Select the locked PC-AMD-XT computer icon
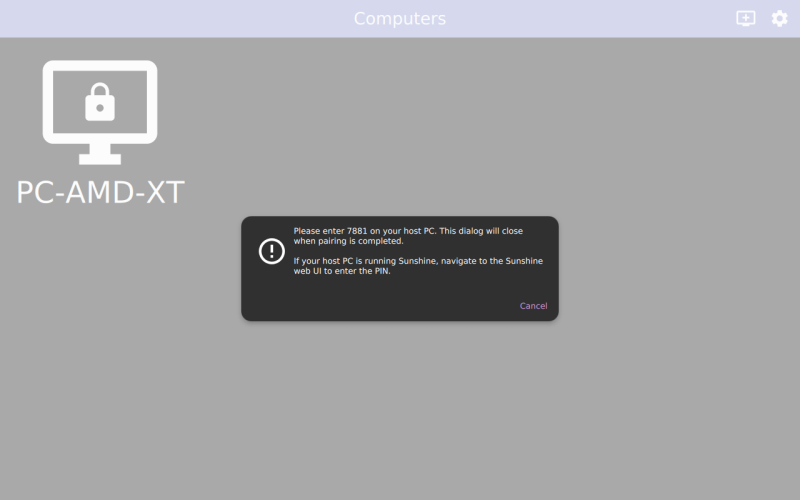 [100, 112]
